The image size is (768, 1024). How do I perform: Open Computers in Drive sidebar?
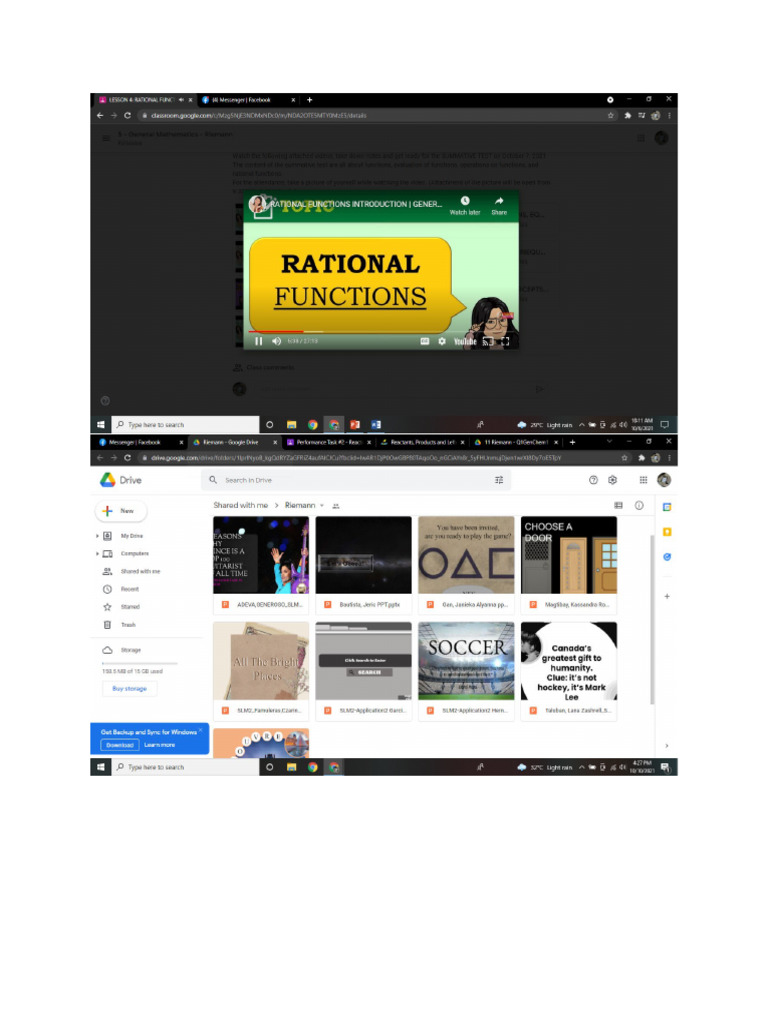tap(135, 554)
